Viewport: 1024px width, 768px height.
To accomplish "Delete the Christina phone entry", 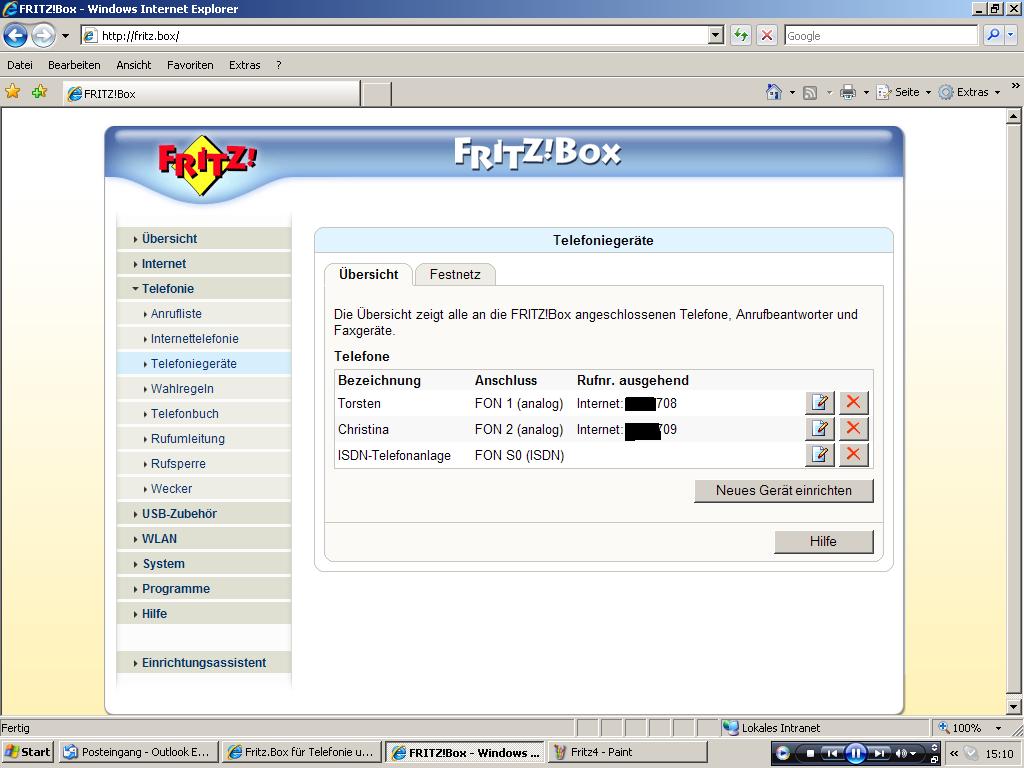I will 853,429.
